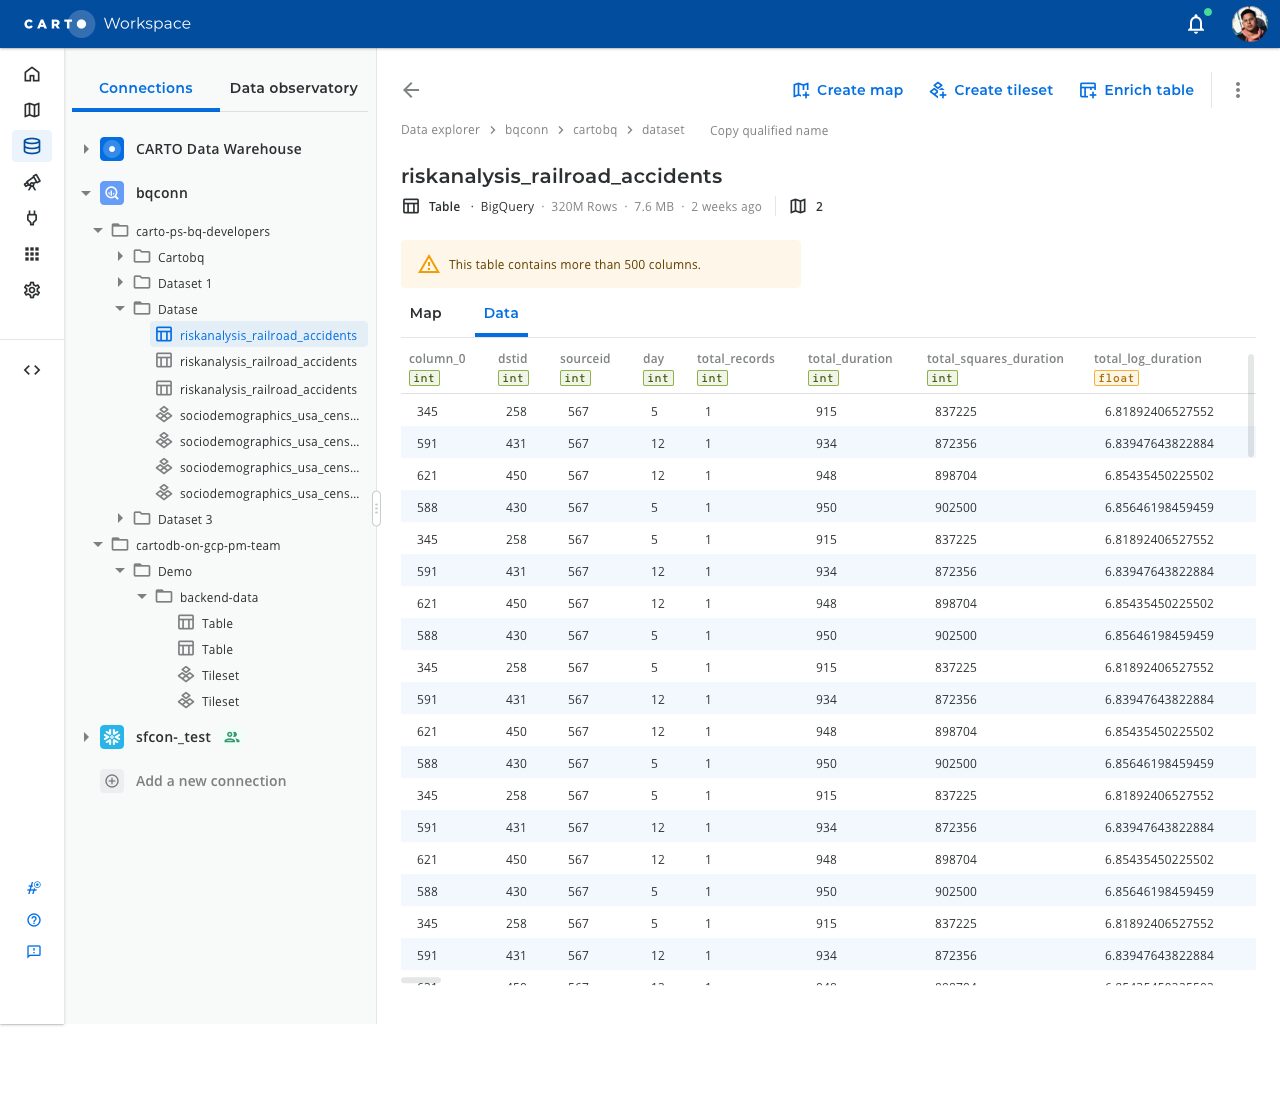Switch to the Map tab

click(426, 313)
